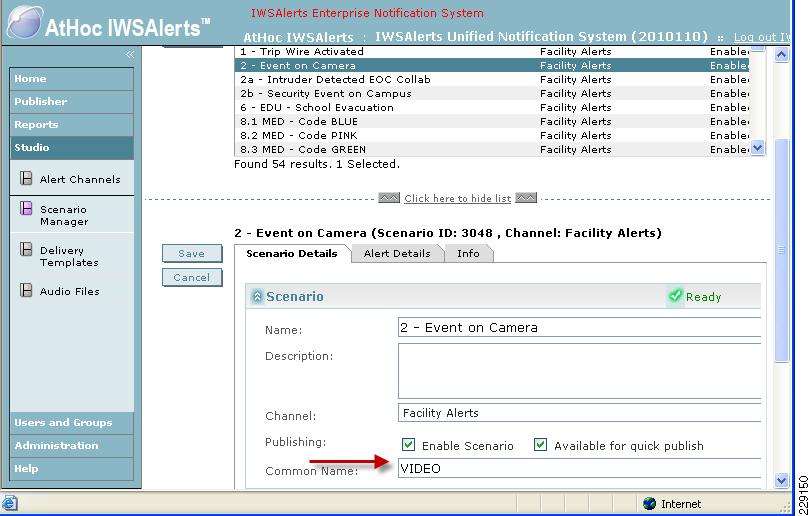Click the Alert Channels sidebar icon
This screenshot has height=516, width=809.
tap(26, 178)
